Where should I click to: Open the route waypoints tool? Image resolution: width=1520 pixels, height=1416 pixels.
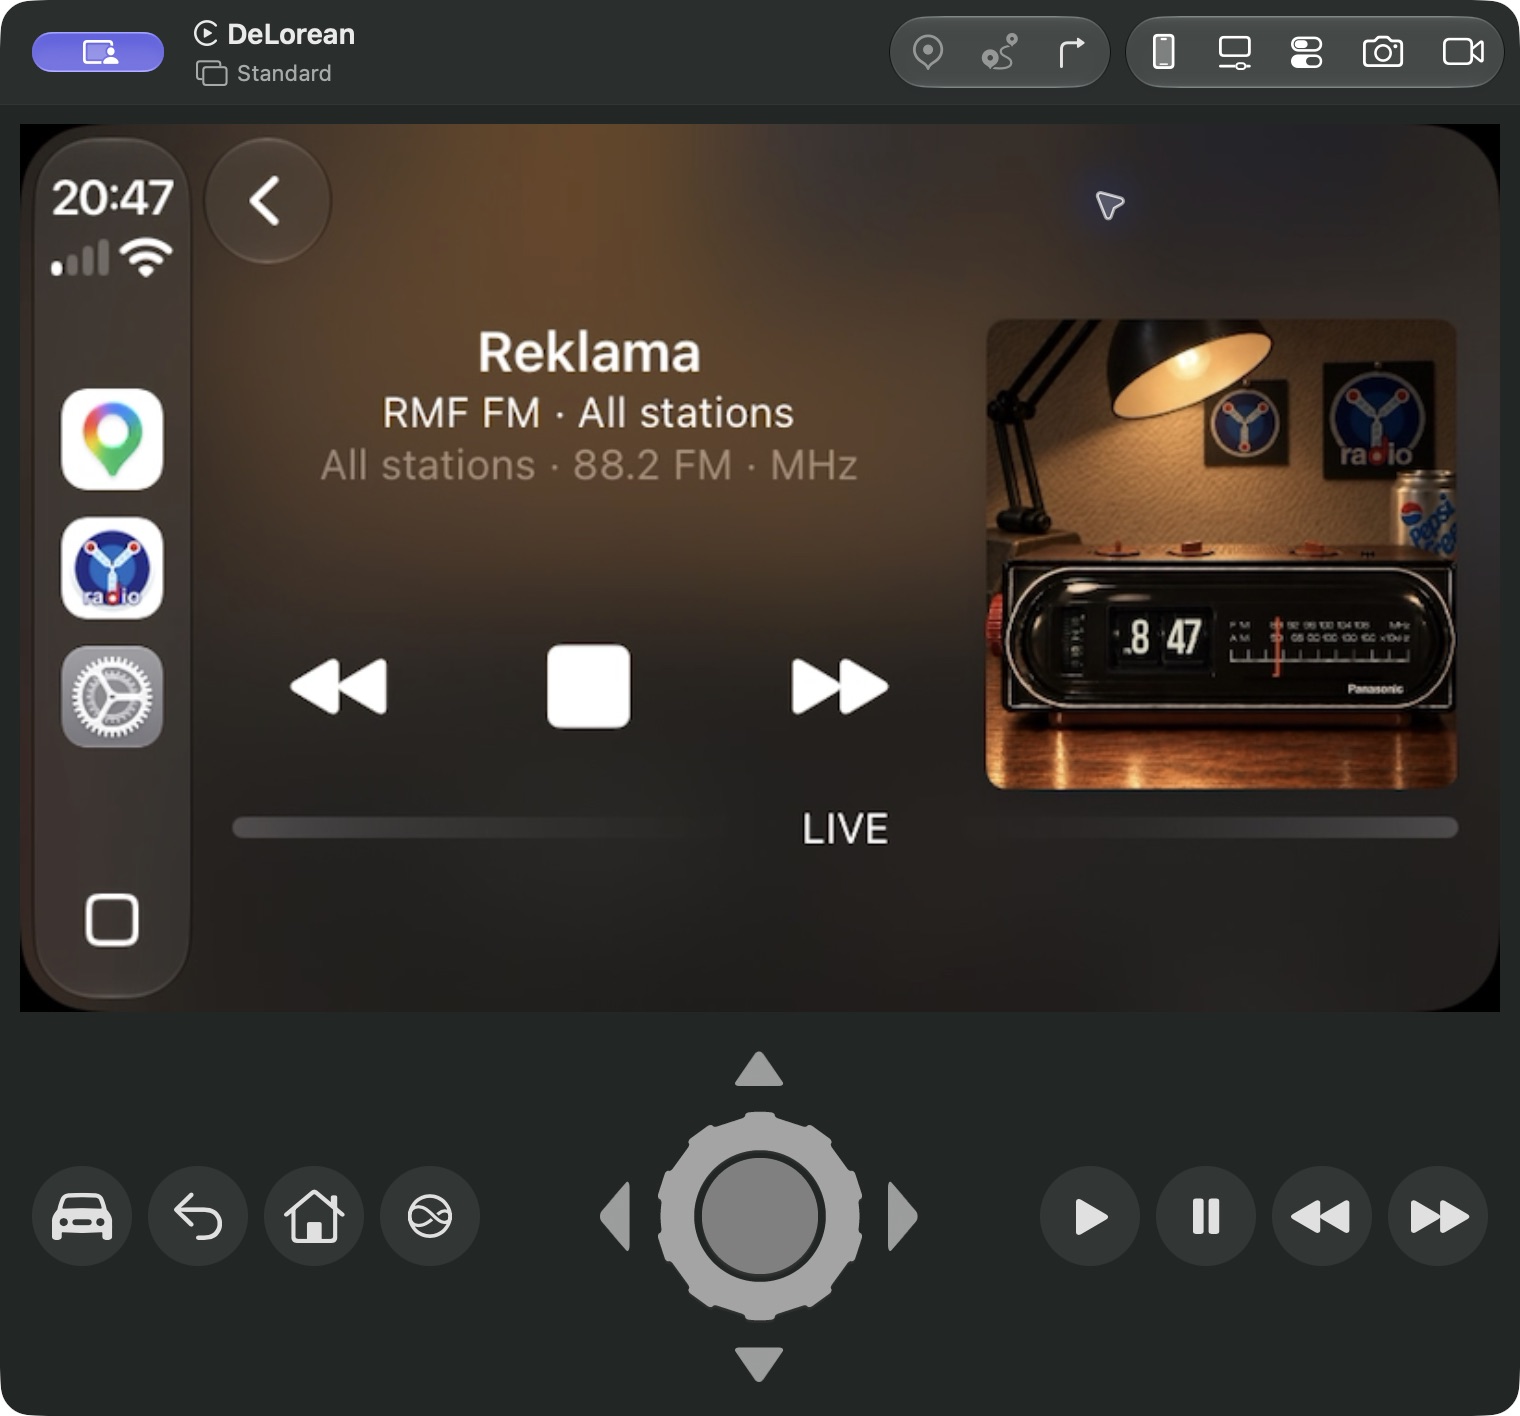999,52
